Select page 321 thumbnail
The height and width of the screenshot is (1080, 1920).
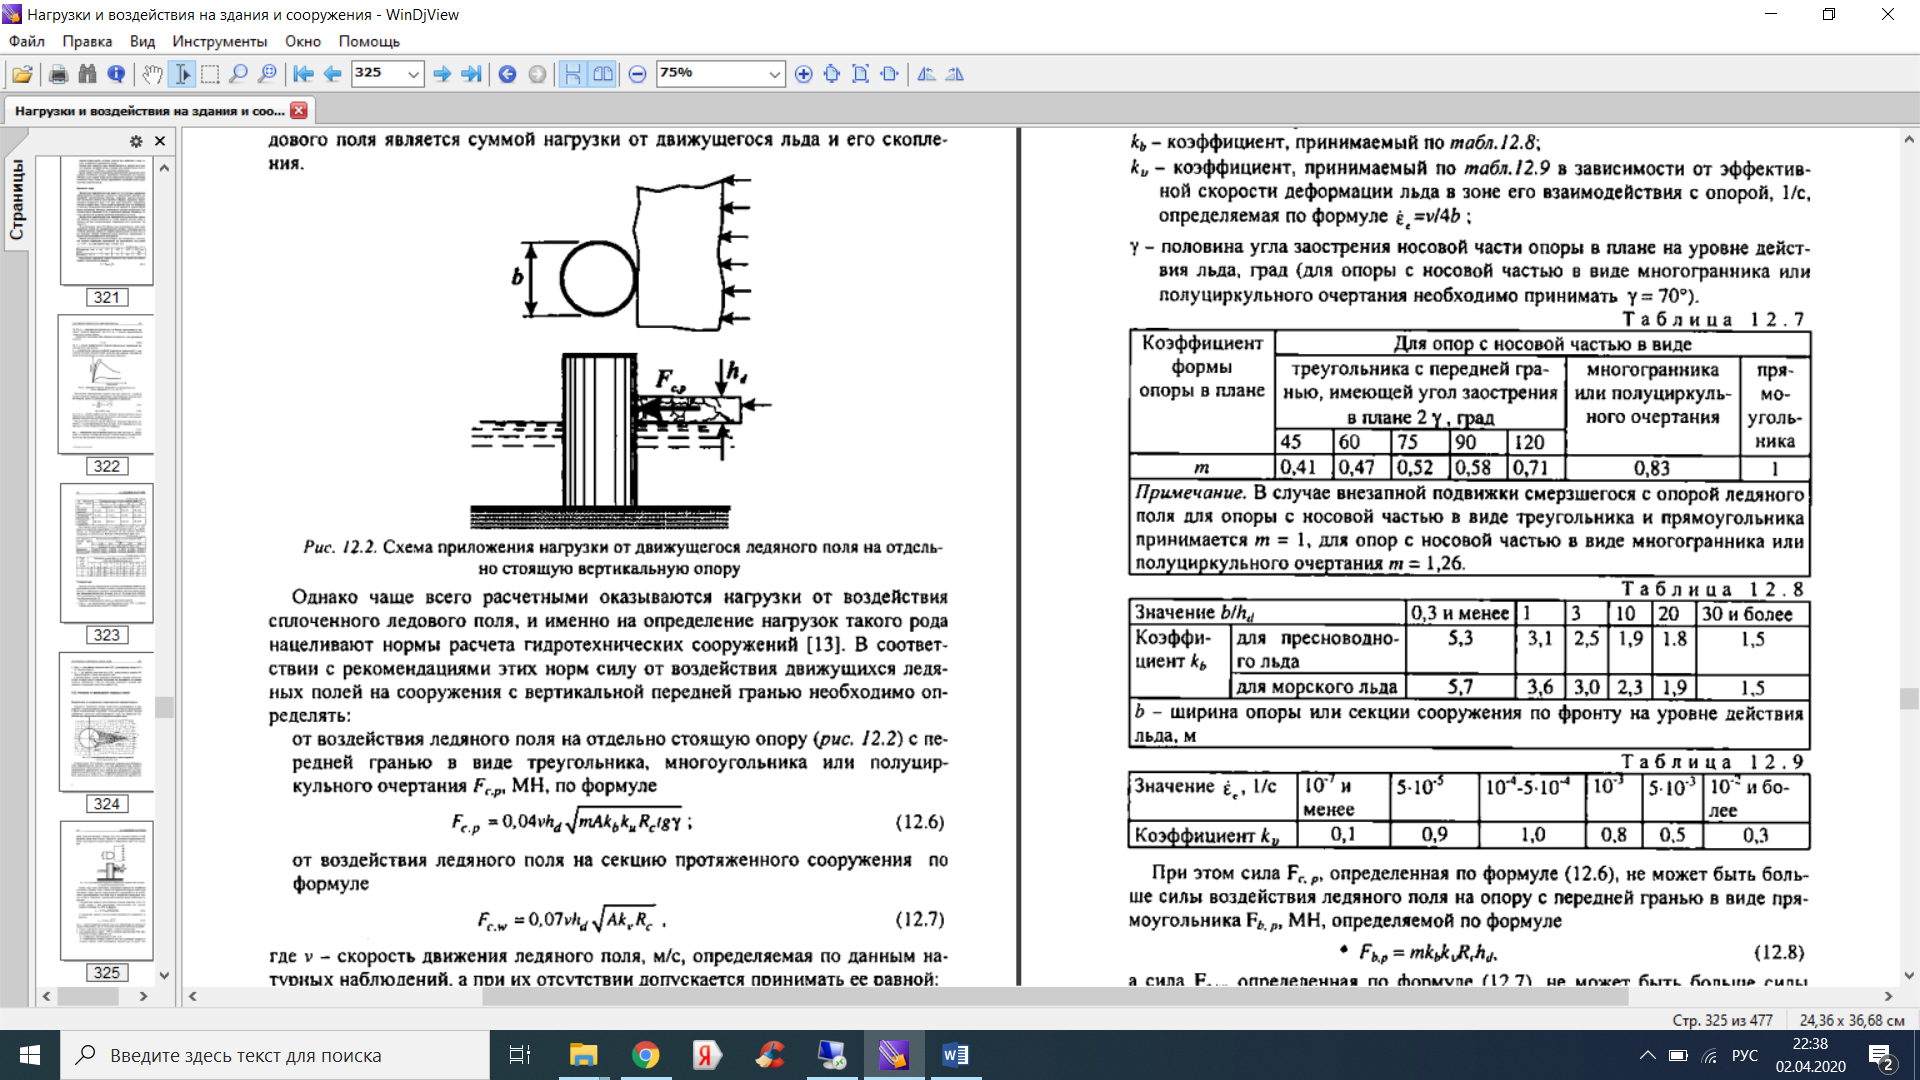[106, 220]
